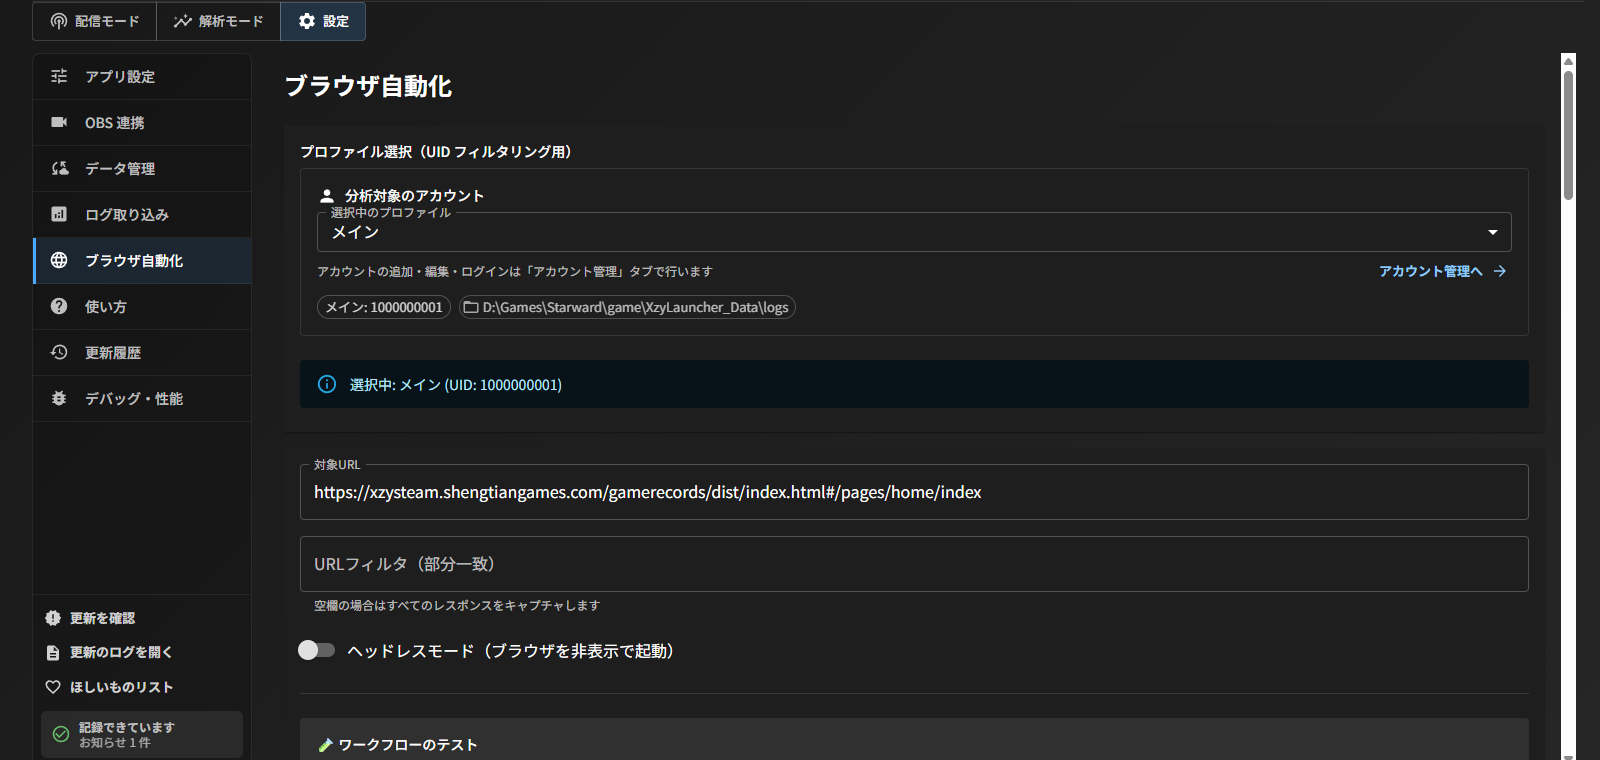This screenshot has width=1600, height=760.
Task: Click the 選択中: メイン (UID: 1000000001) text
Action: click(x=456, y=385)
